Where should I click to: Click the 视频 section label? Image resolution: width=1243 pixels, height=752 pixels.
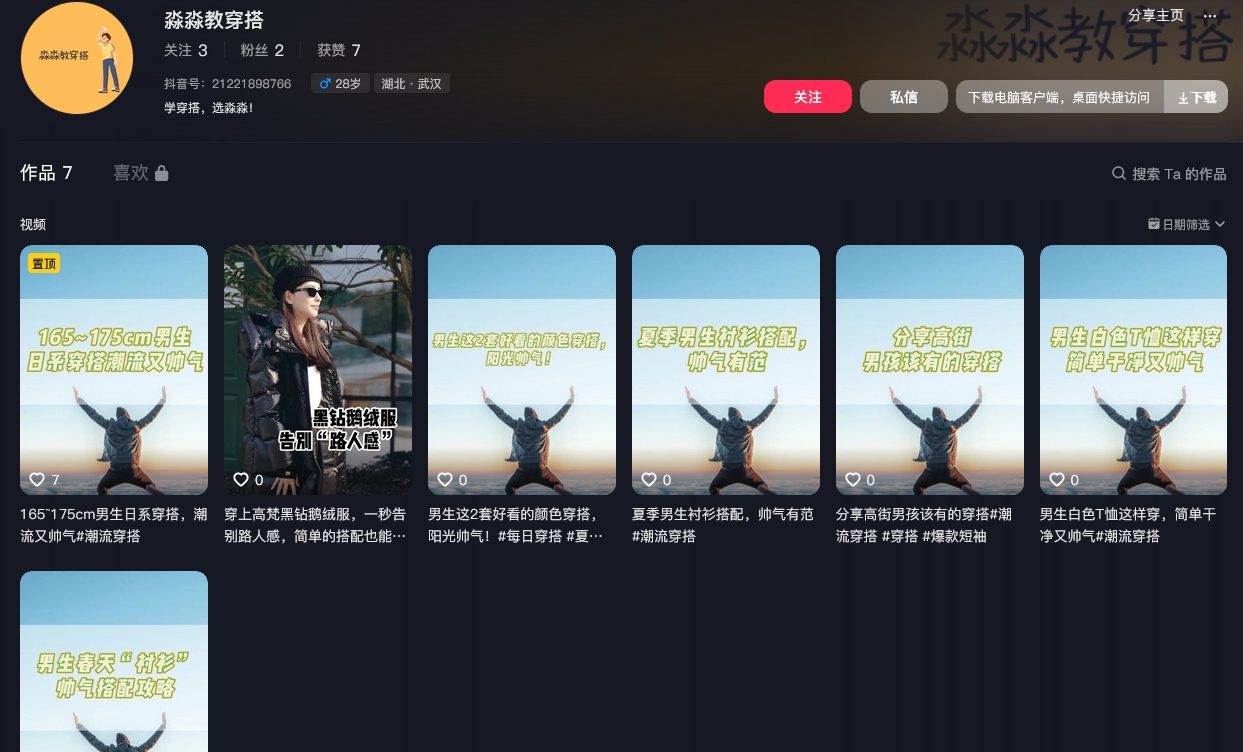(x=33, y=224)
